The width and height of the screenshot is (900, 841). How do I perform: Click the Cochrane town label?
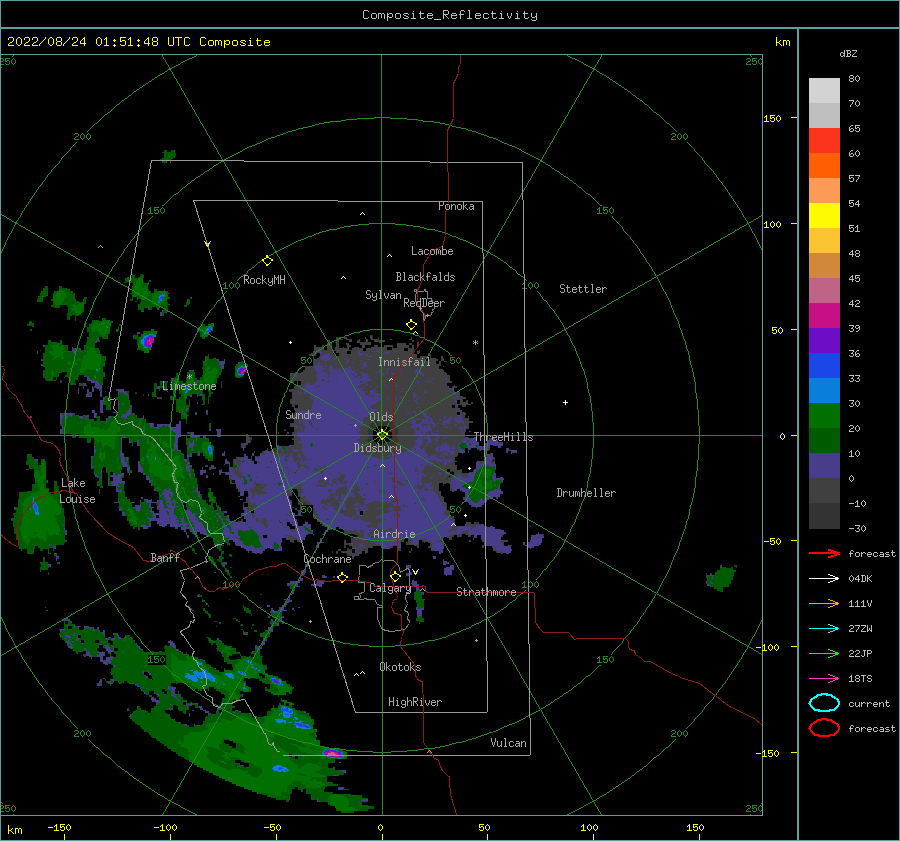point(327,559)
